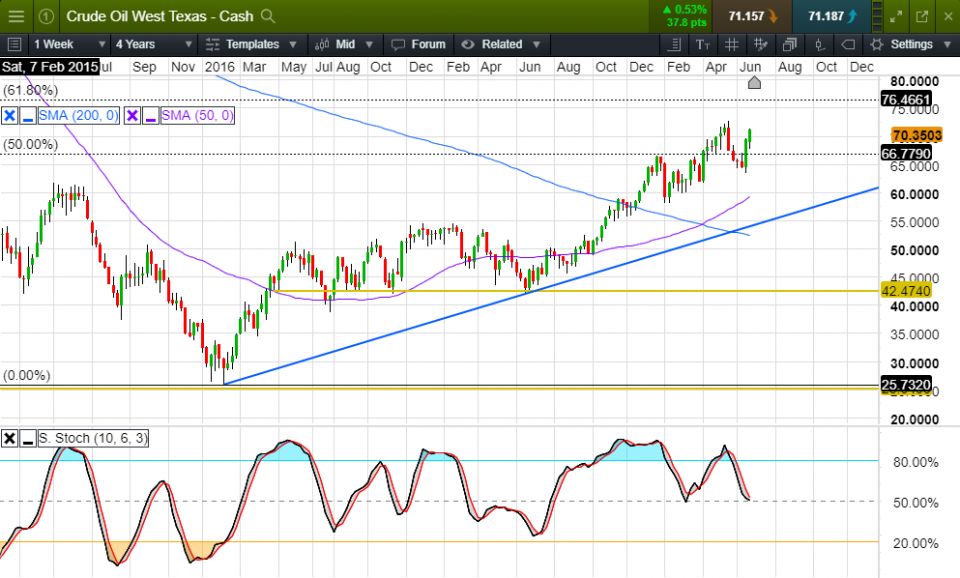Open the 1 Week interval dropdown

[68, 44]
